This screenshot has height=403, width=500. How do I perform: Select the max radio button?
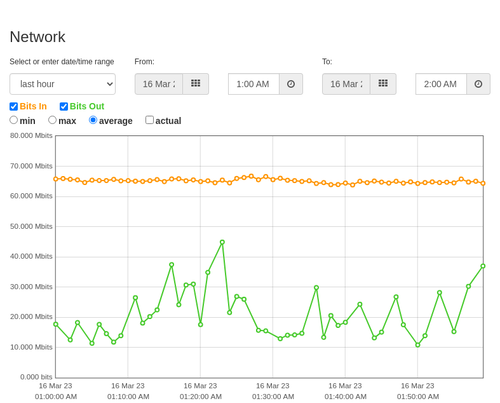(x=52, y=120)
